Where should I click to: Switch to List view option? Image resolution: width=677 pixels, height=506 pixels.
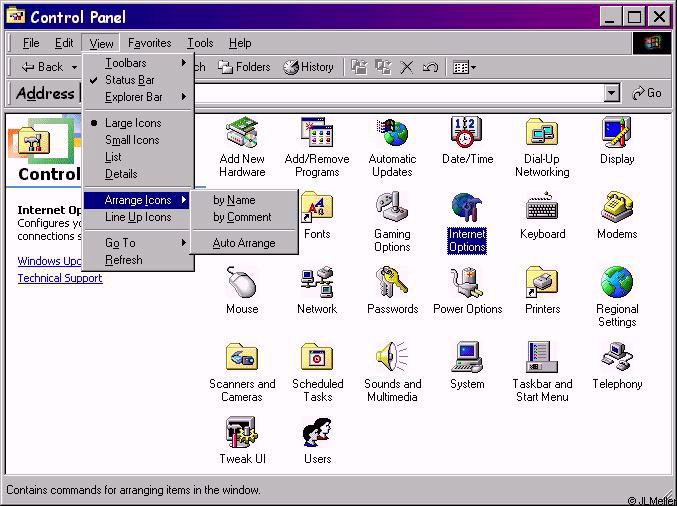pos(138,157)
